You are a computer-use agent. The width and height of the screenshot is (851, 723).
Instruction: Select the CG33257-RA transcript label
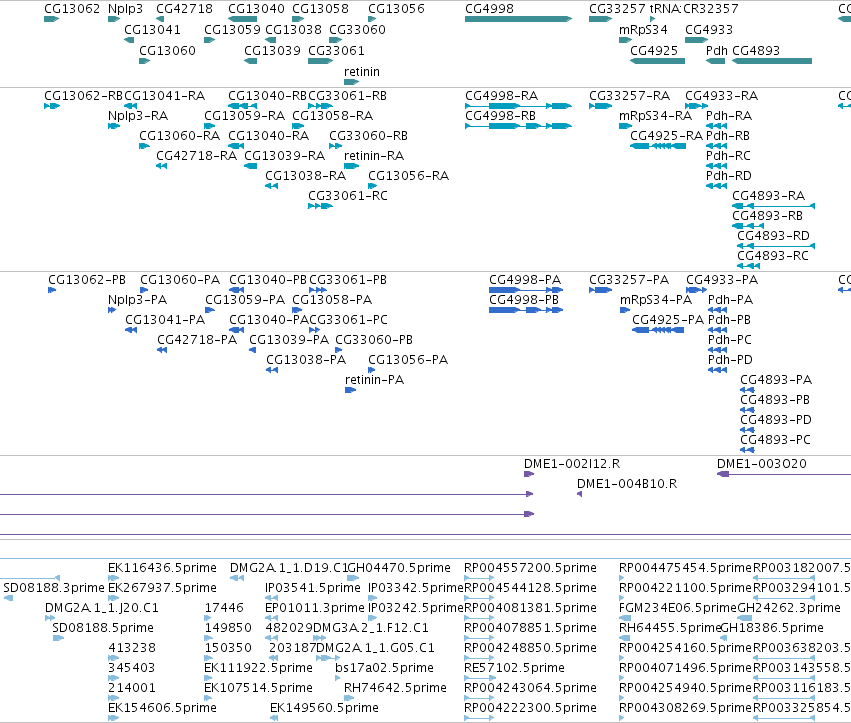point(630,96)
